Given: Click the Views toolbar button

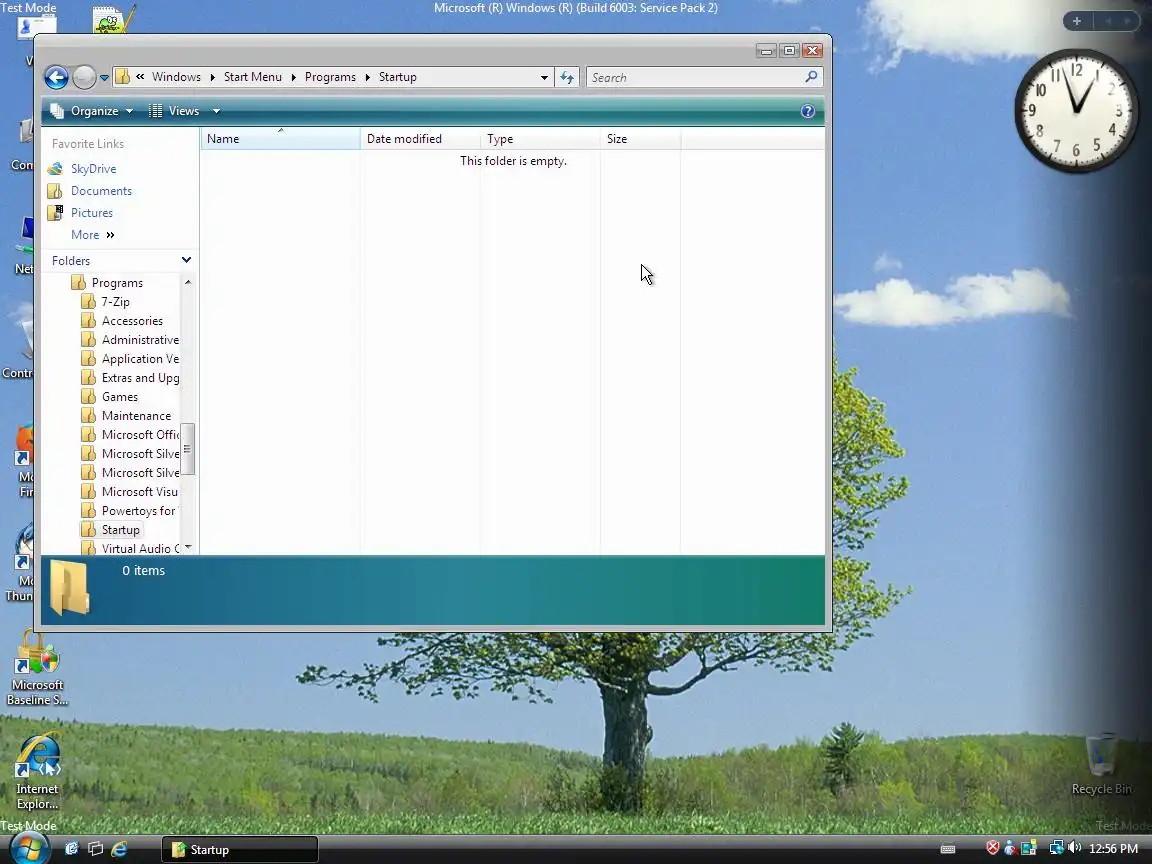Looking at the screenshot, I should tap(174, 111).
